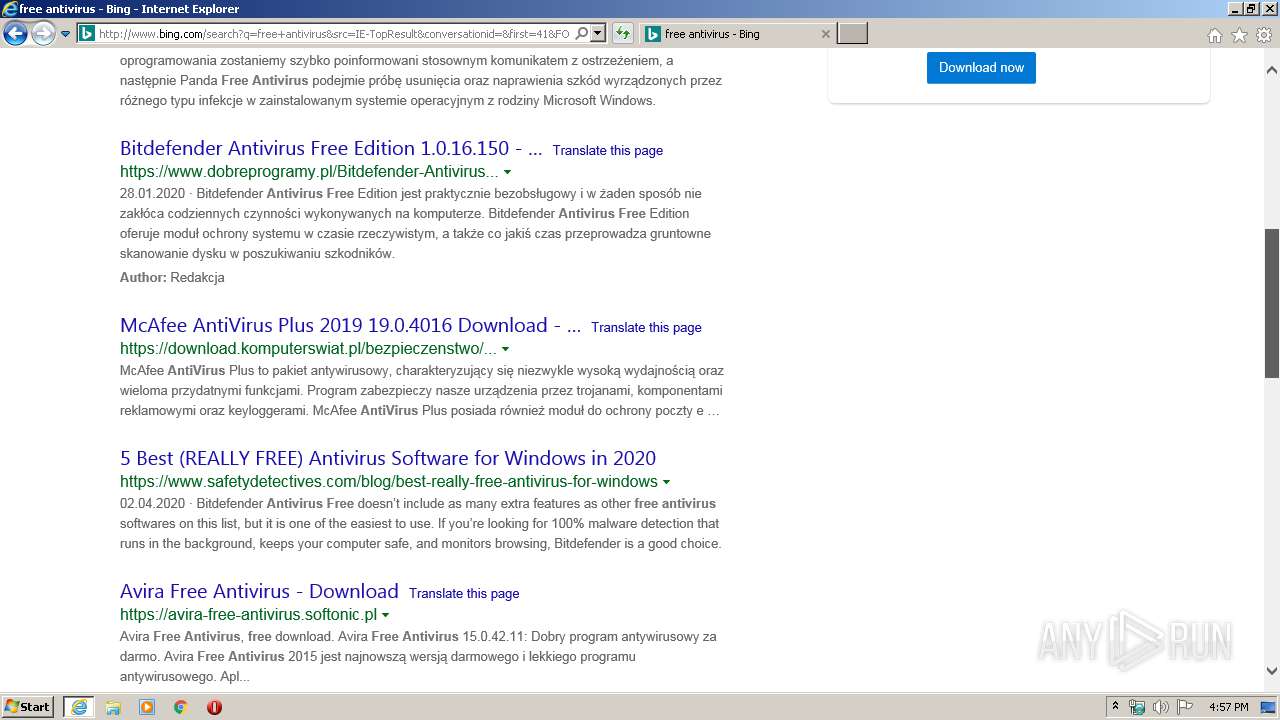This screenshot has height=720, width=1280.
Task: Click the search magnifier in the address bar
Action: tap(582, 34)
